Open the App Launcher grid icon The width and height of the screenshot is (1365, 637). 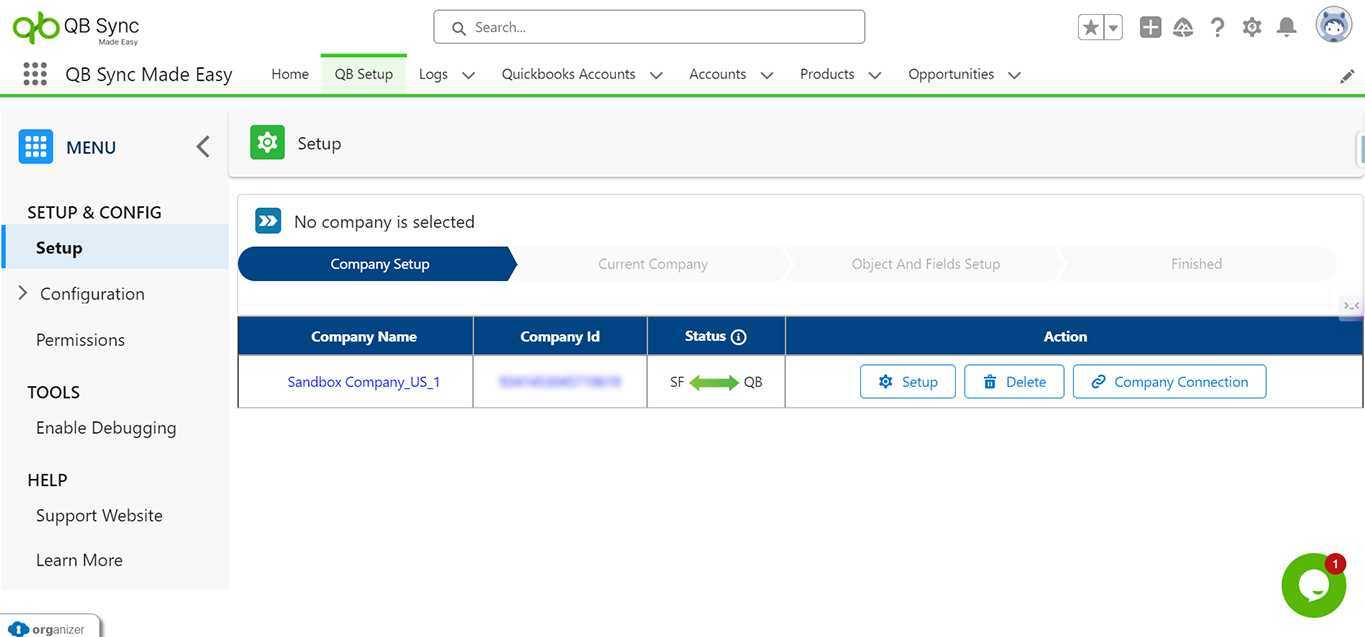pos(35,74)
